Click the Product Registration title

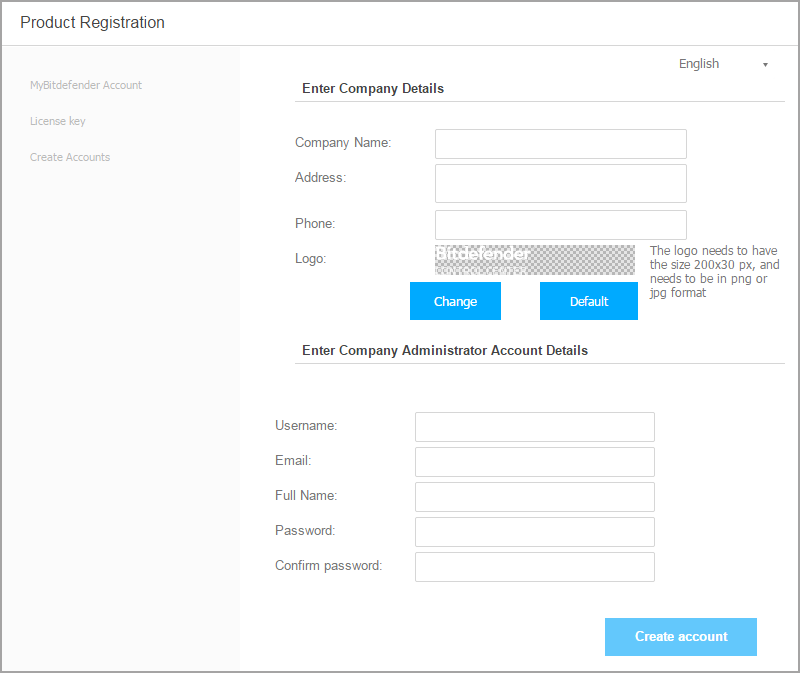(91, 22)
